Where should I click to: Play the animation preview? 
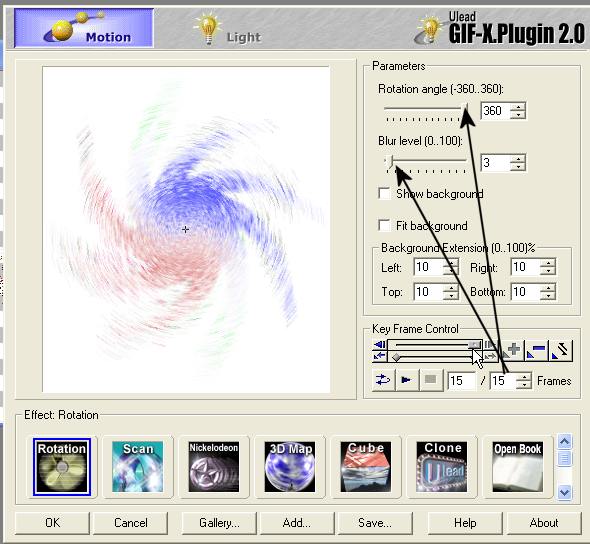(407, 380)
